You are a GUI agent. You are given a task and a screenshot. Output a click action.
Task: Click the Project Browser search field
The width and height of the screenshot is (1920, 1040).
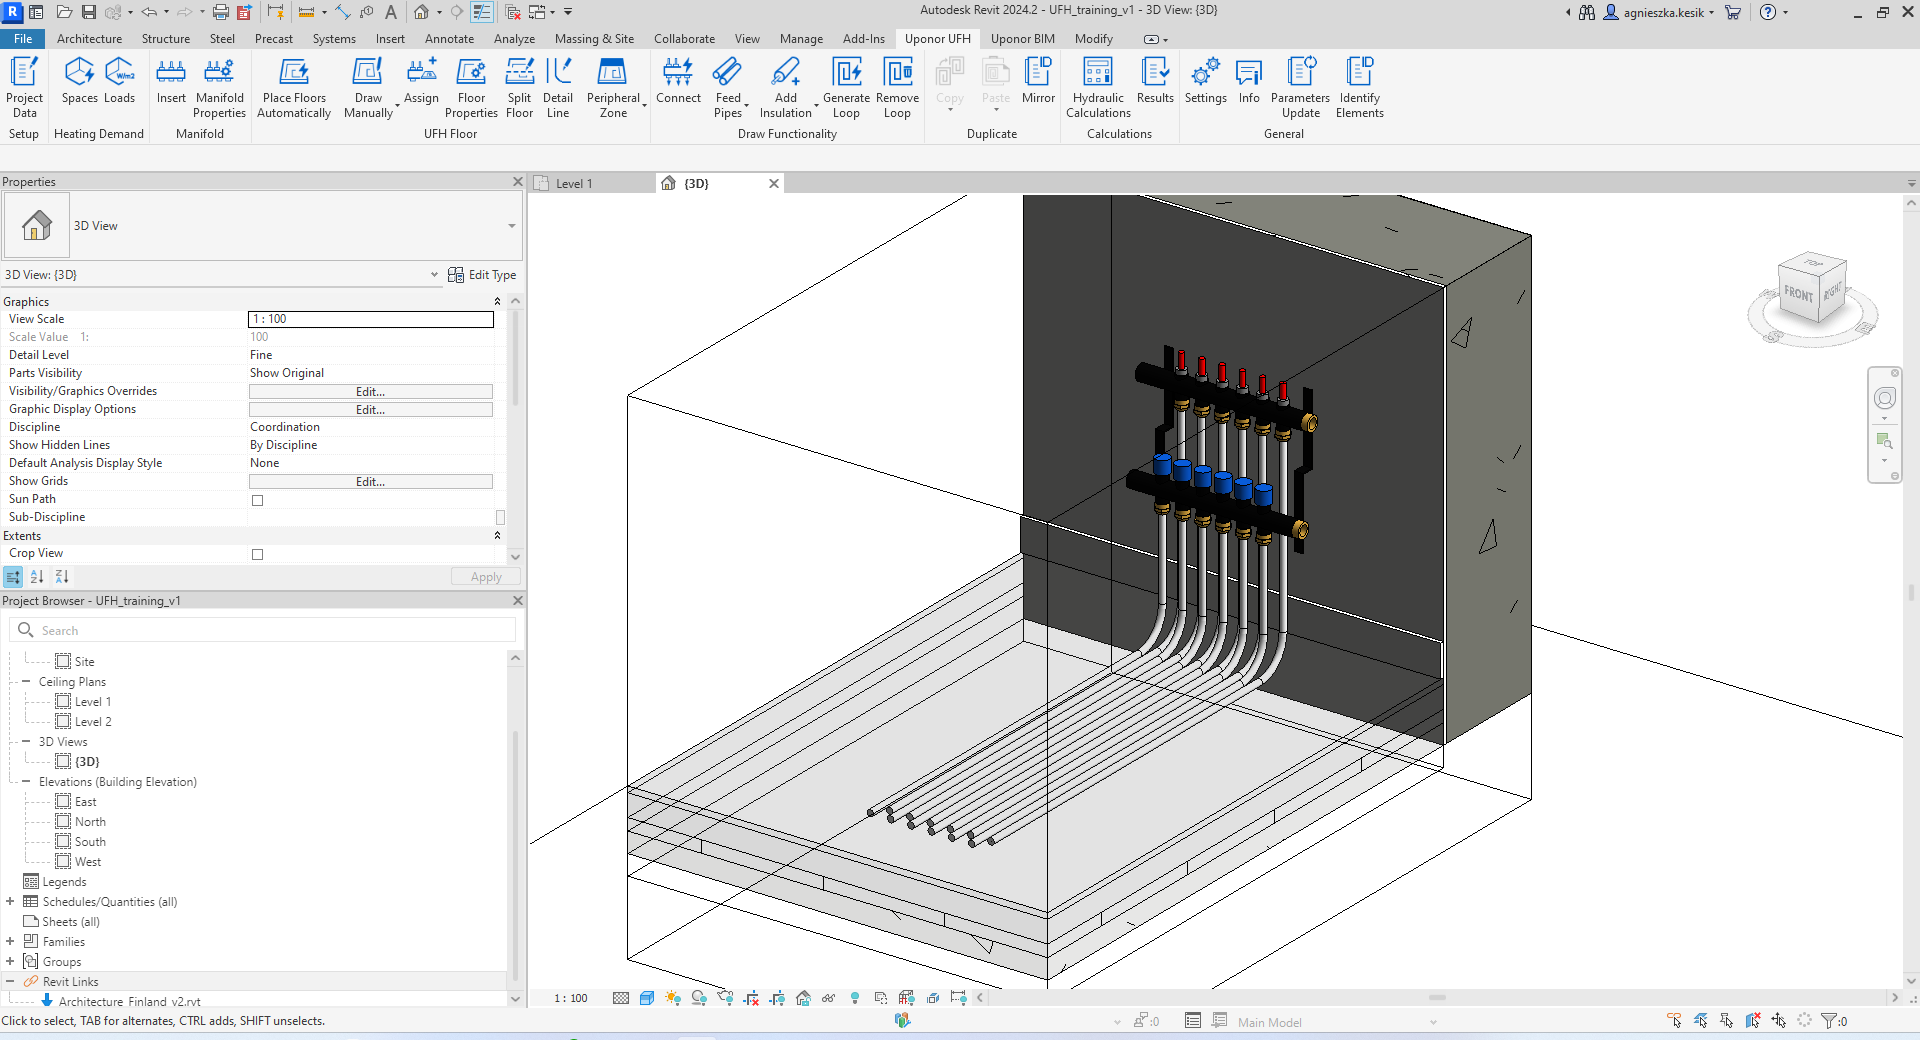click(263, 630)
